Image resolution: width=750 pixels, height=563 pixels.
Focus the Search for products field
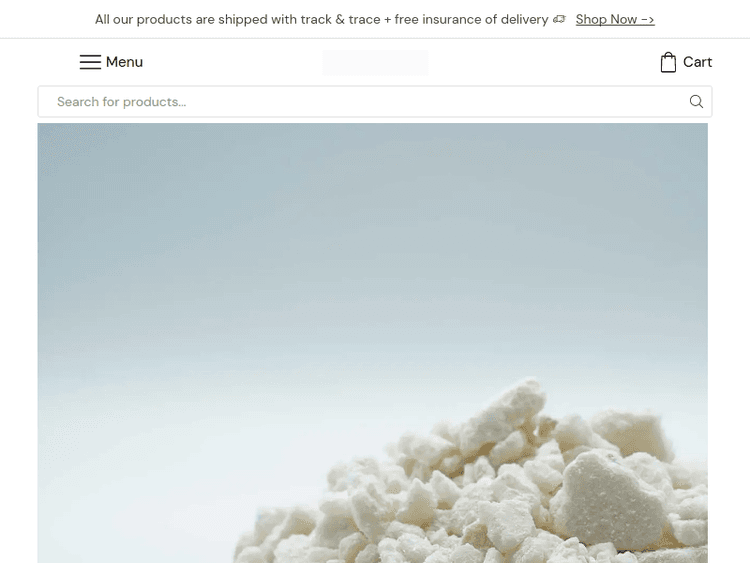[375, 101]
